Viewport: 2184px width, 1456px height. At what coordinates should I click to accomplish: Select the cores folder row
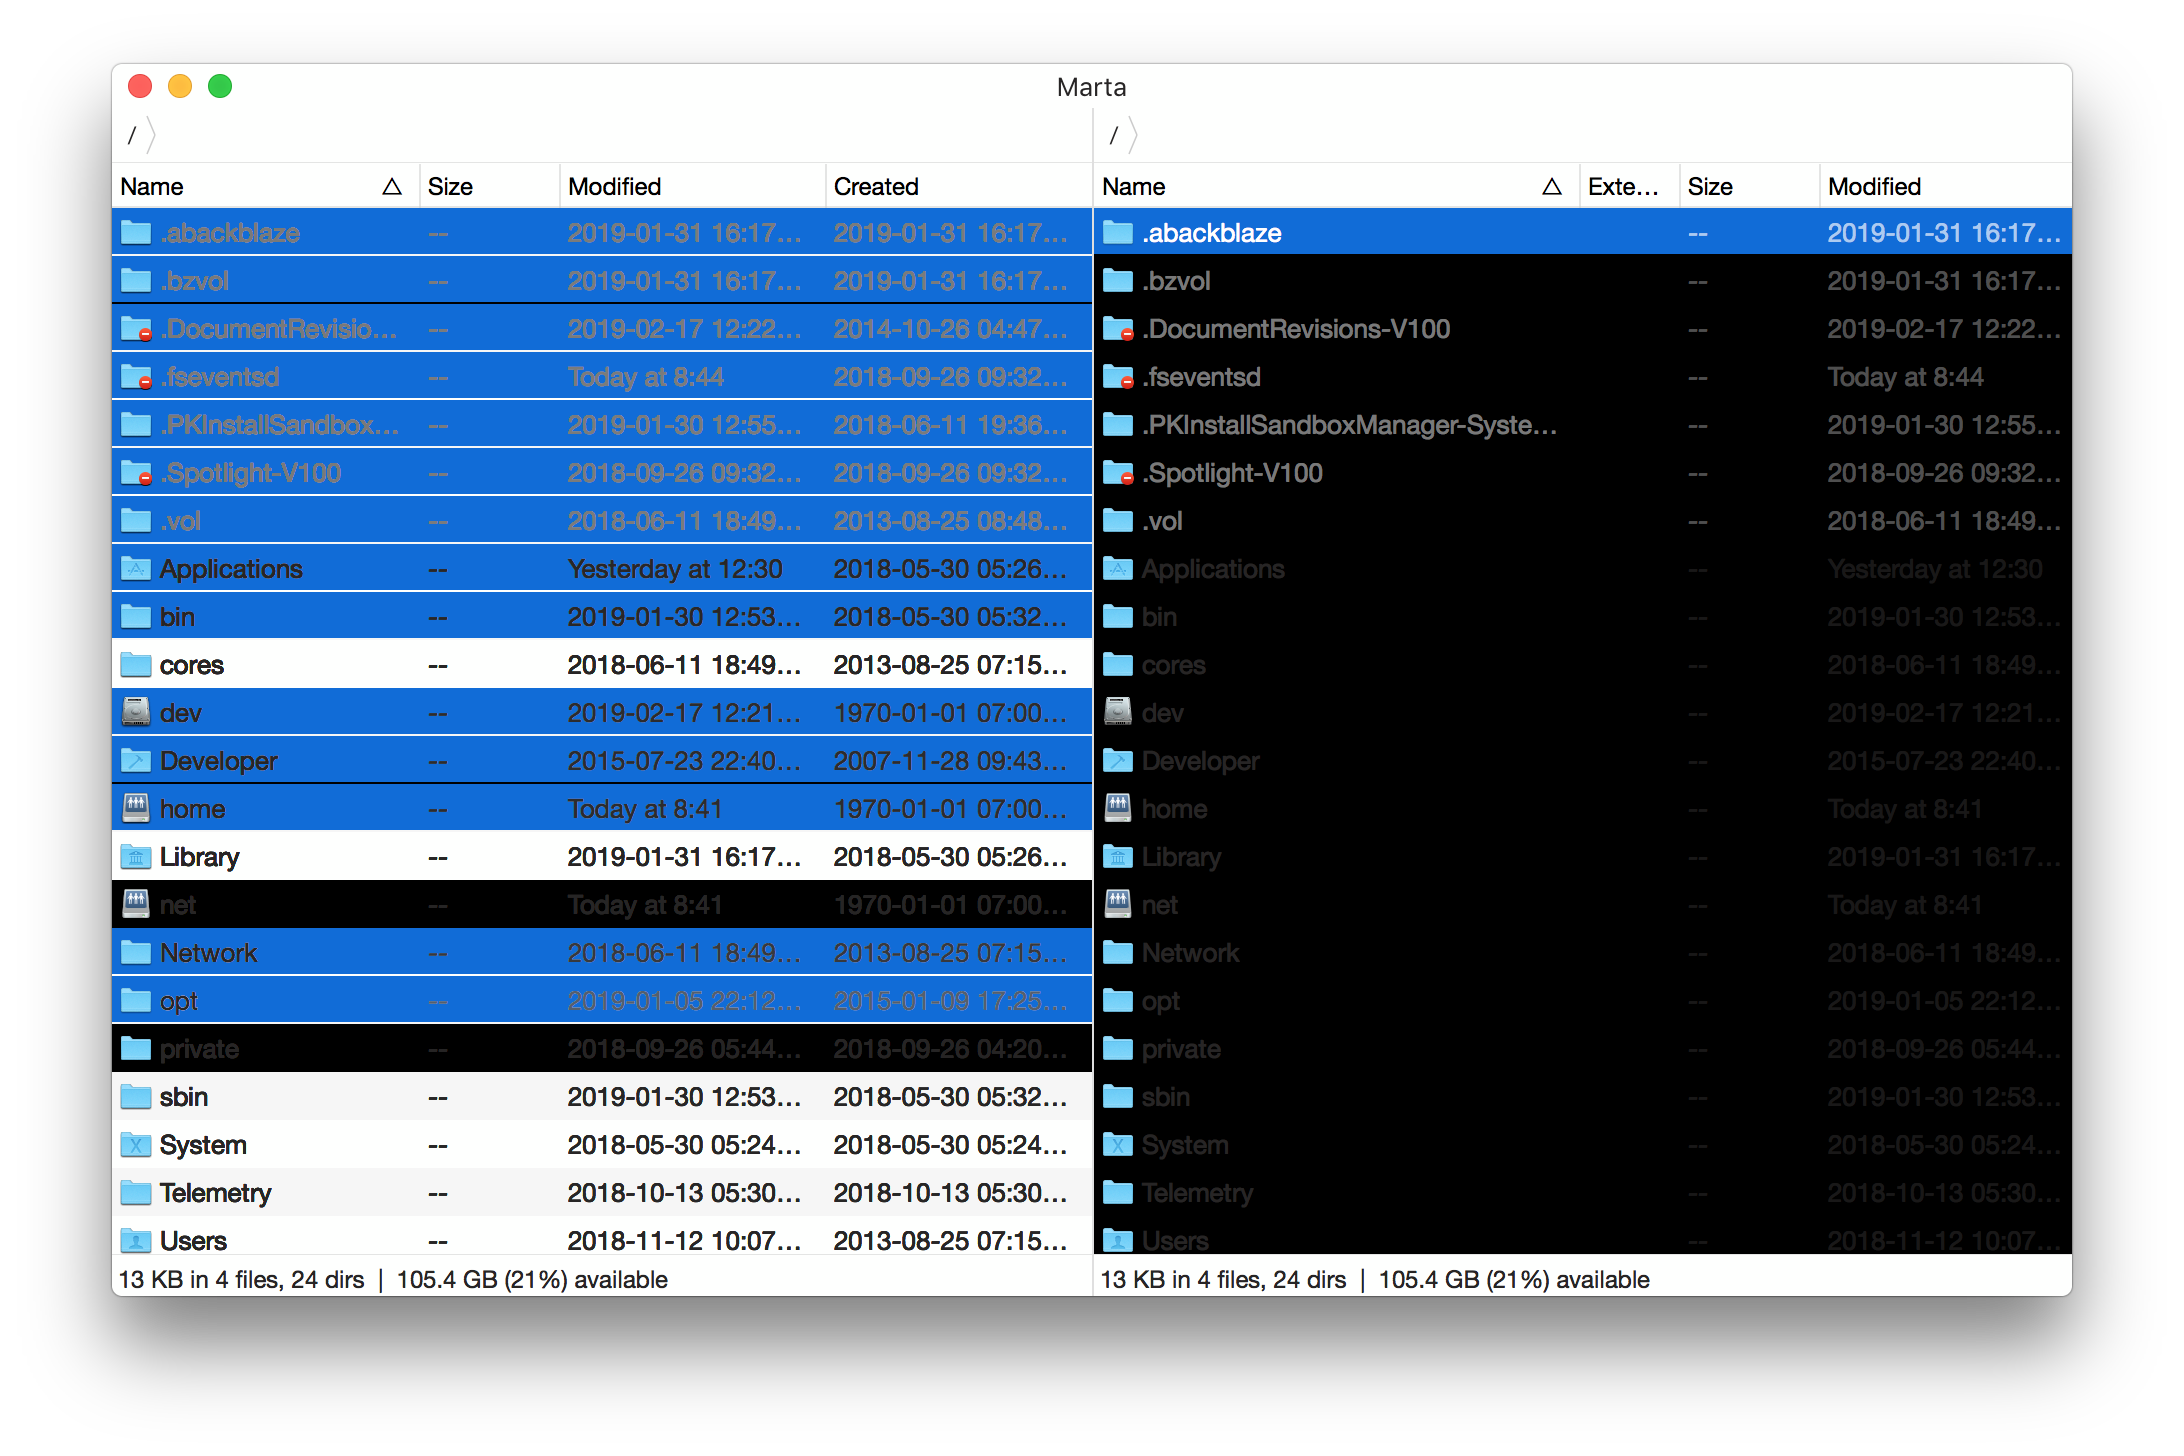tap(400, 664)
